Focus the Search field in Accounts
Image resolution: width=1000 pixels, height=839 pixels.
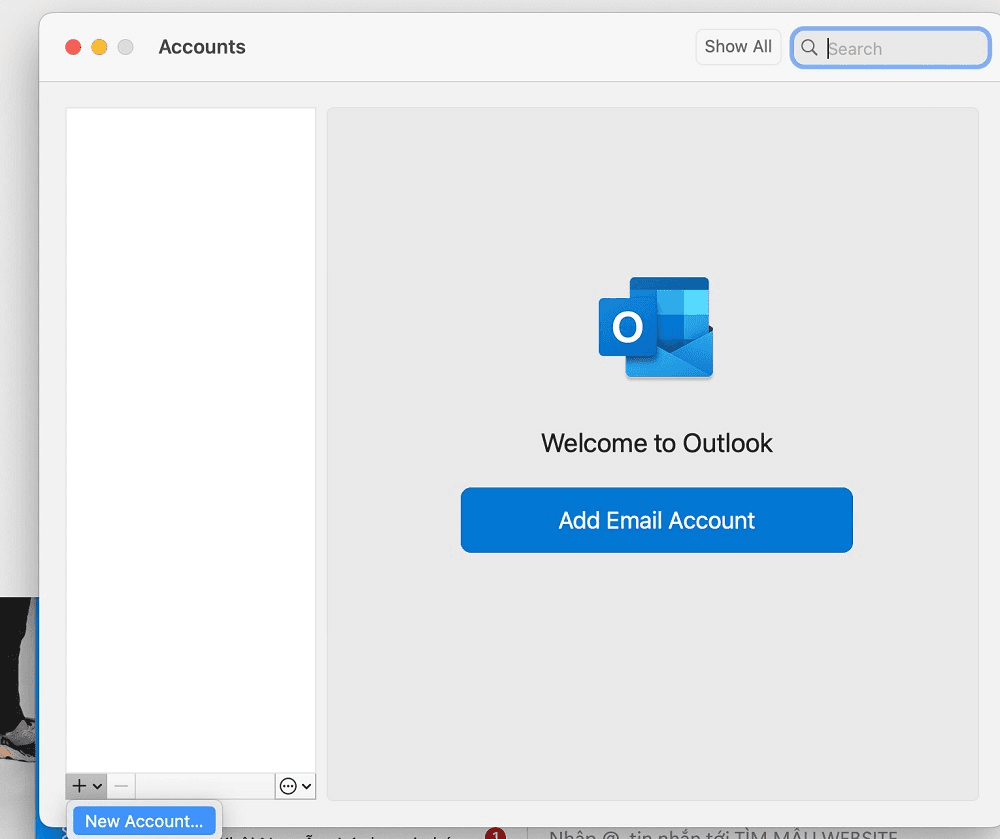point(890,48)
